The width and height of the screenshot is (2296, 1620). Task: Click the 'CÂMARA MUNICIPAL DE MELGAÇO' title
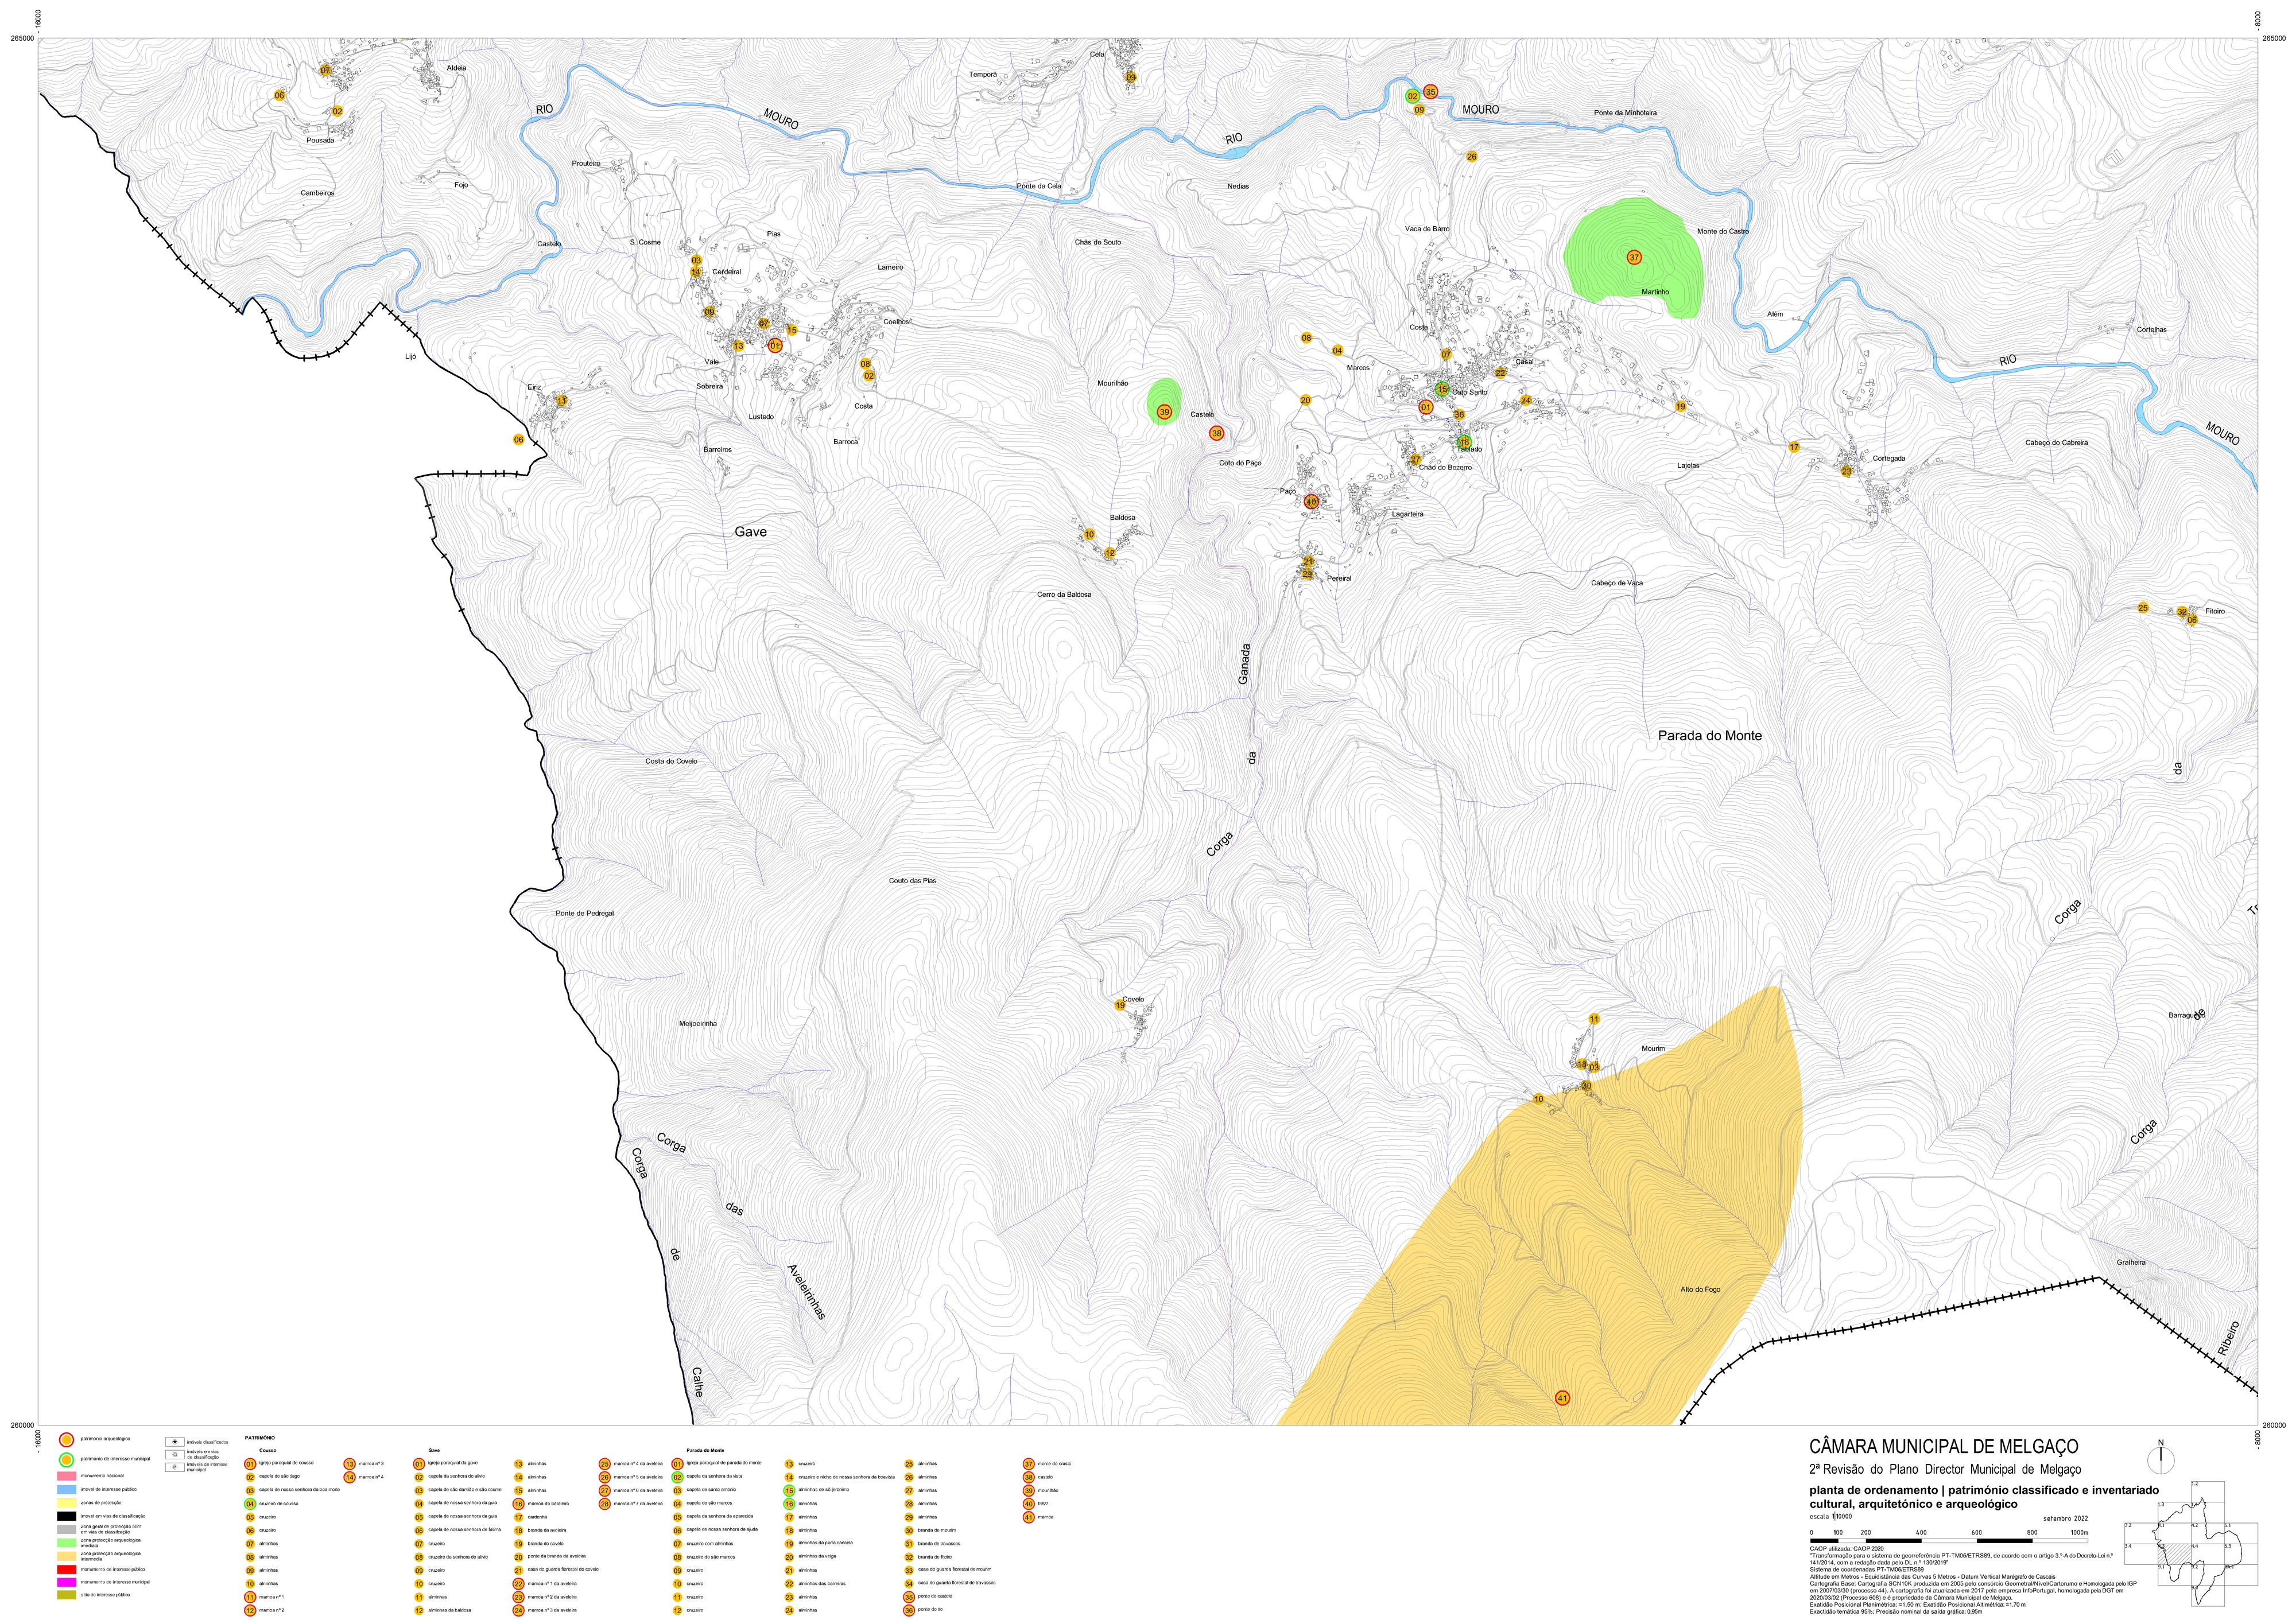1944,1447
